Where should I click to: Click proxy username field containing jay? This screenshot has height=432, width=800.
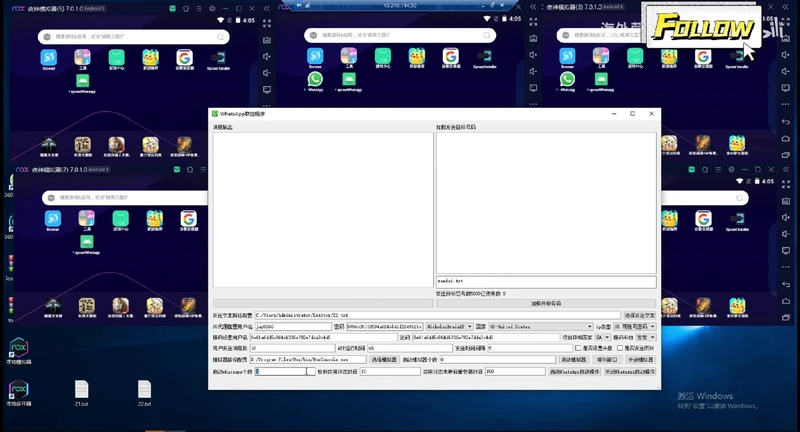coord(293,326)
